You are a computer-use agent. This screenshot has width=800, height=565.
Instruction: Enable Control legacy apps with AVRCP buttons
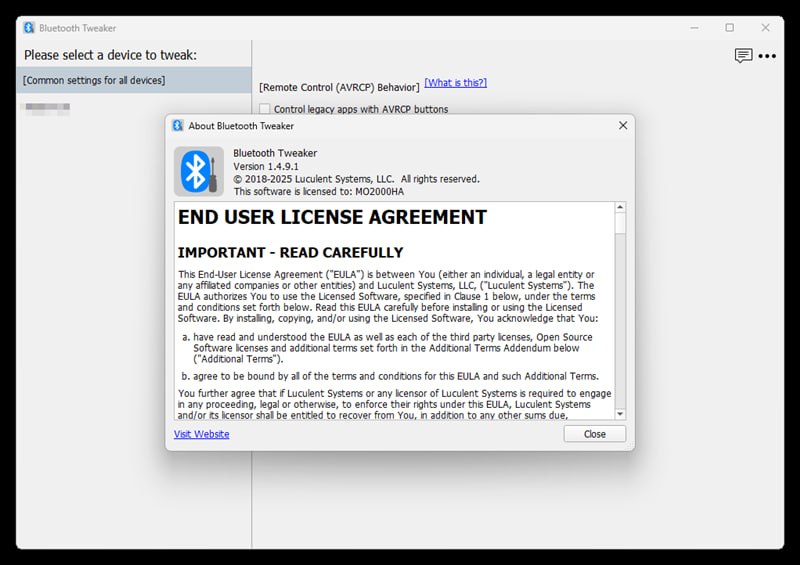tap(265, 109)
